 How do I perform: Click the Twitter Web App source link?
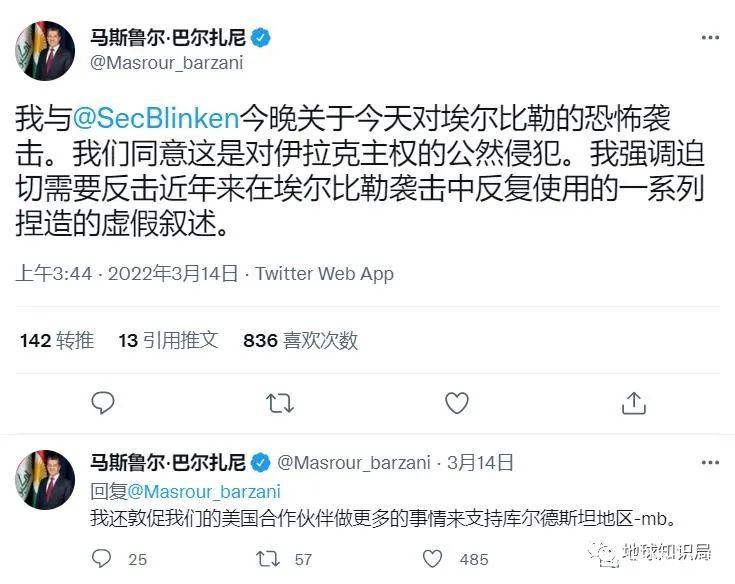[325, 273]
